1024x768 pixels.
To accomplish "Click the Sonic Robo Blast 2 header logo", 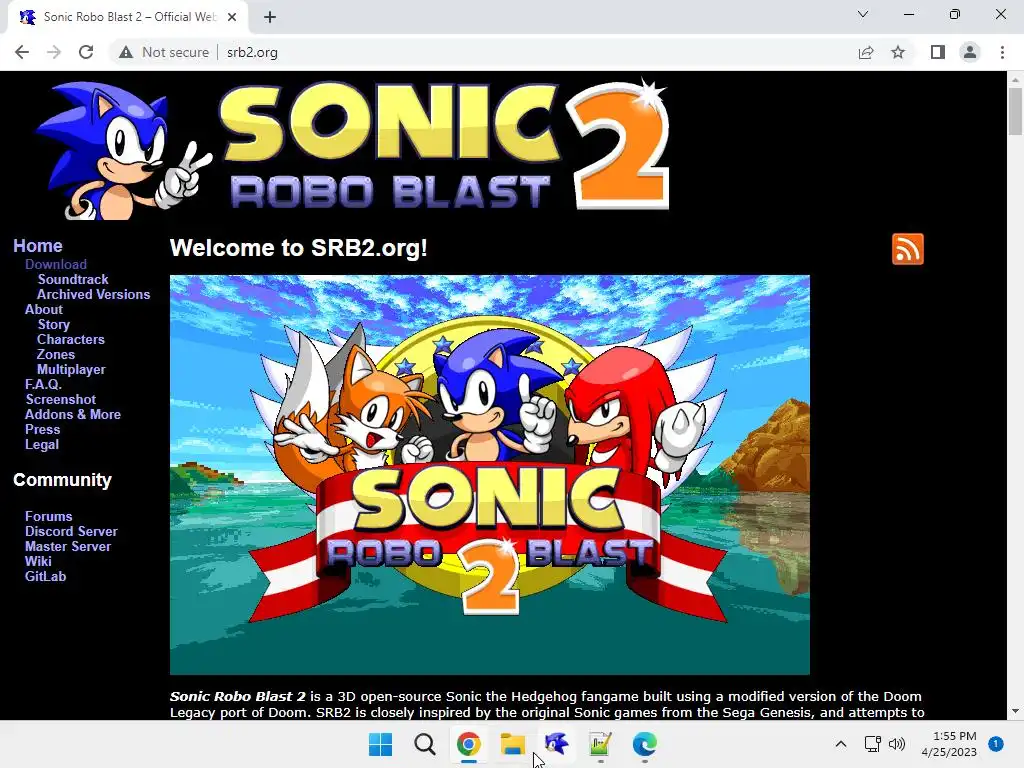I will point(353,149).
